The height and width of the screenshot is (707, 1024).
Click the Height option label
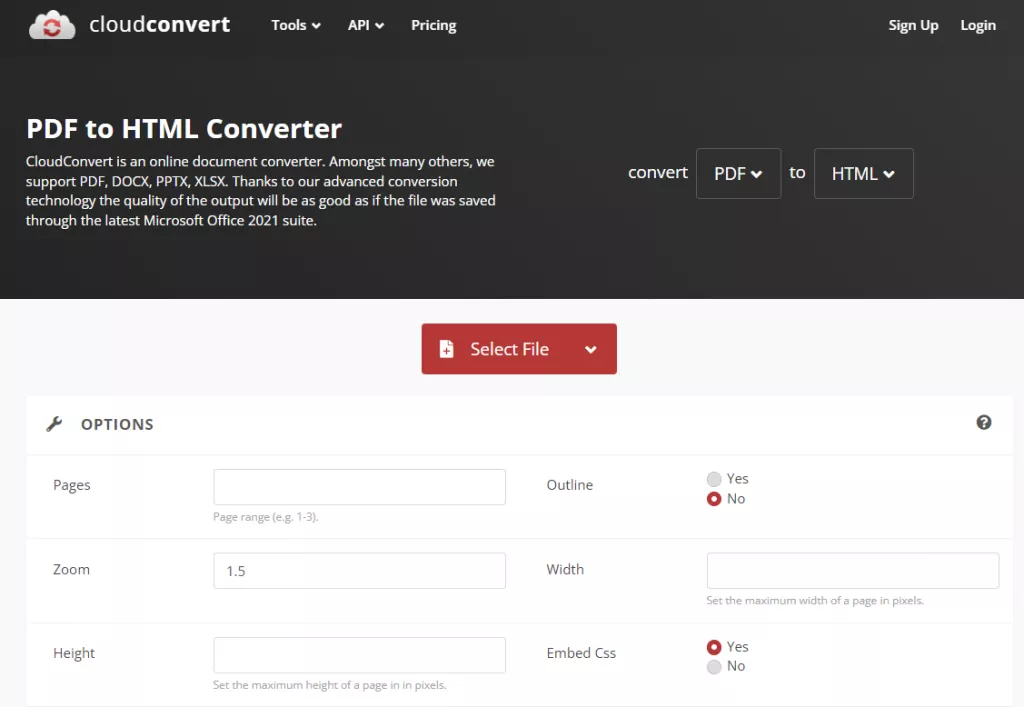coord(74,653)
